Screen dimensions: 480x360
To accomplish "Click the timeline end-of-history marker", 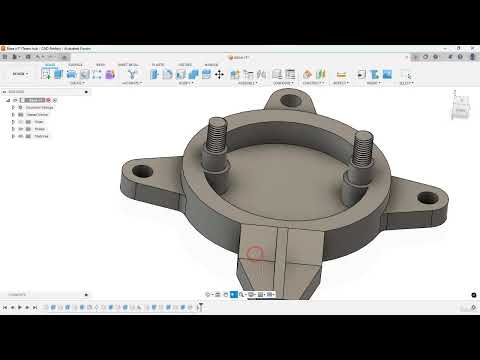I will (200, 307).
